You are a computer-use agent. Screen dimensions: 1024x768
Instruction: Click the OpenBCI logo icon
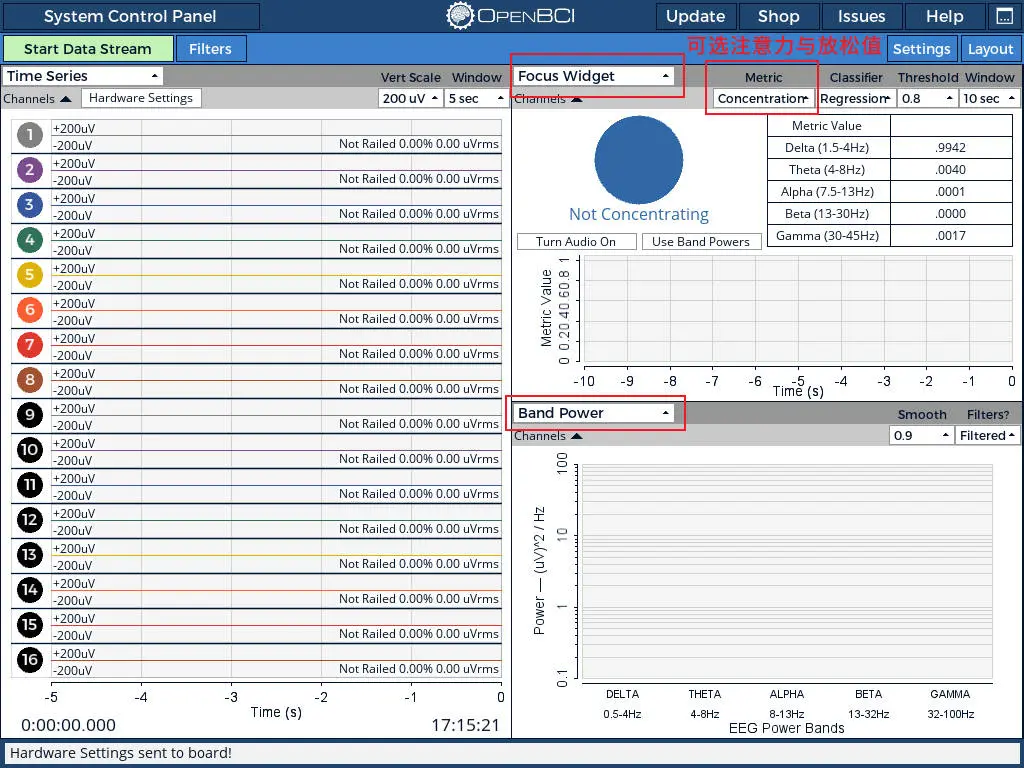point(460,16)
